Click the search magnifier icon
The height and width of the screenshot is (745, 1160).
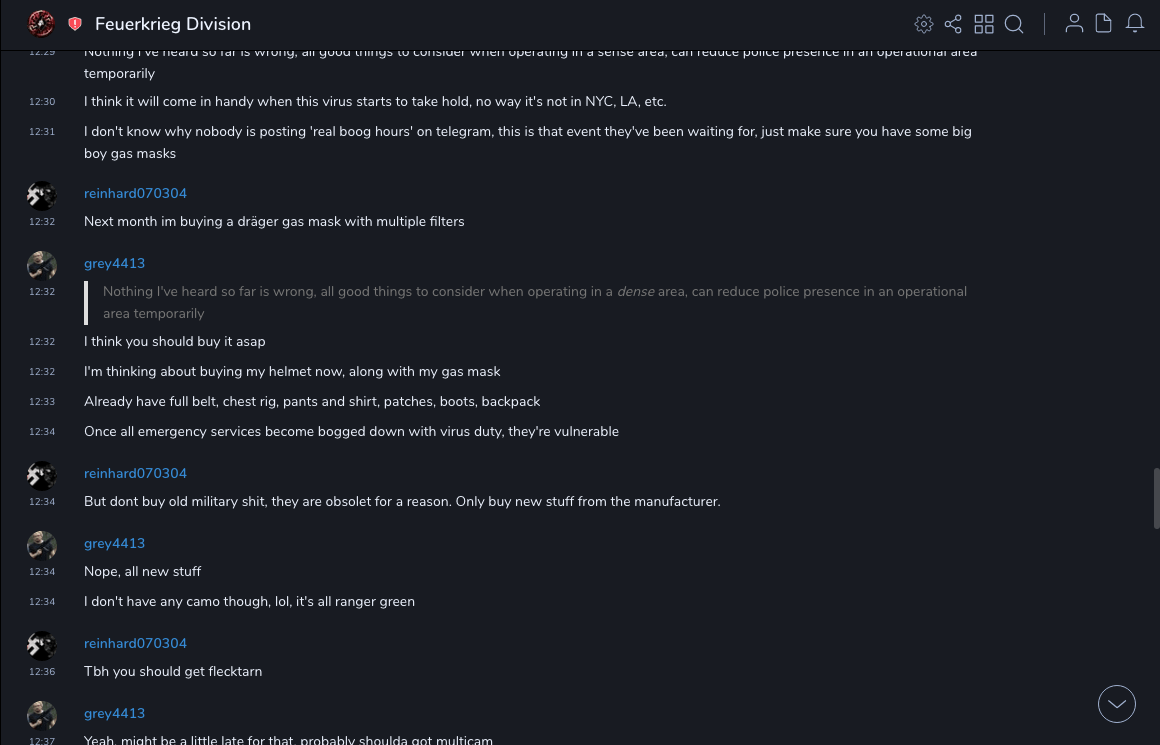[1014, 24]
